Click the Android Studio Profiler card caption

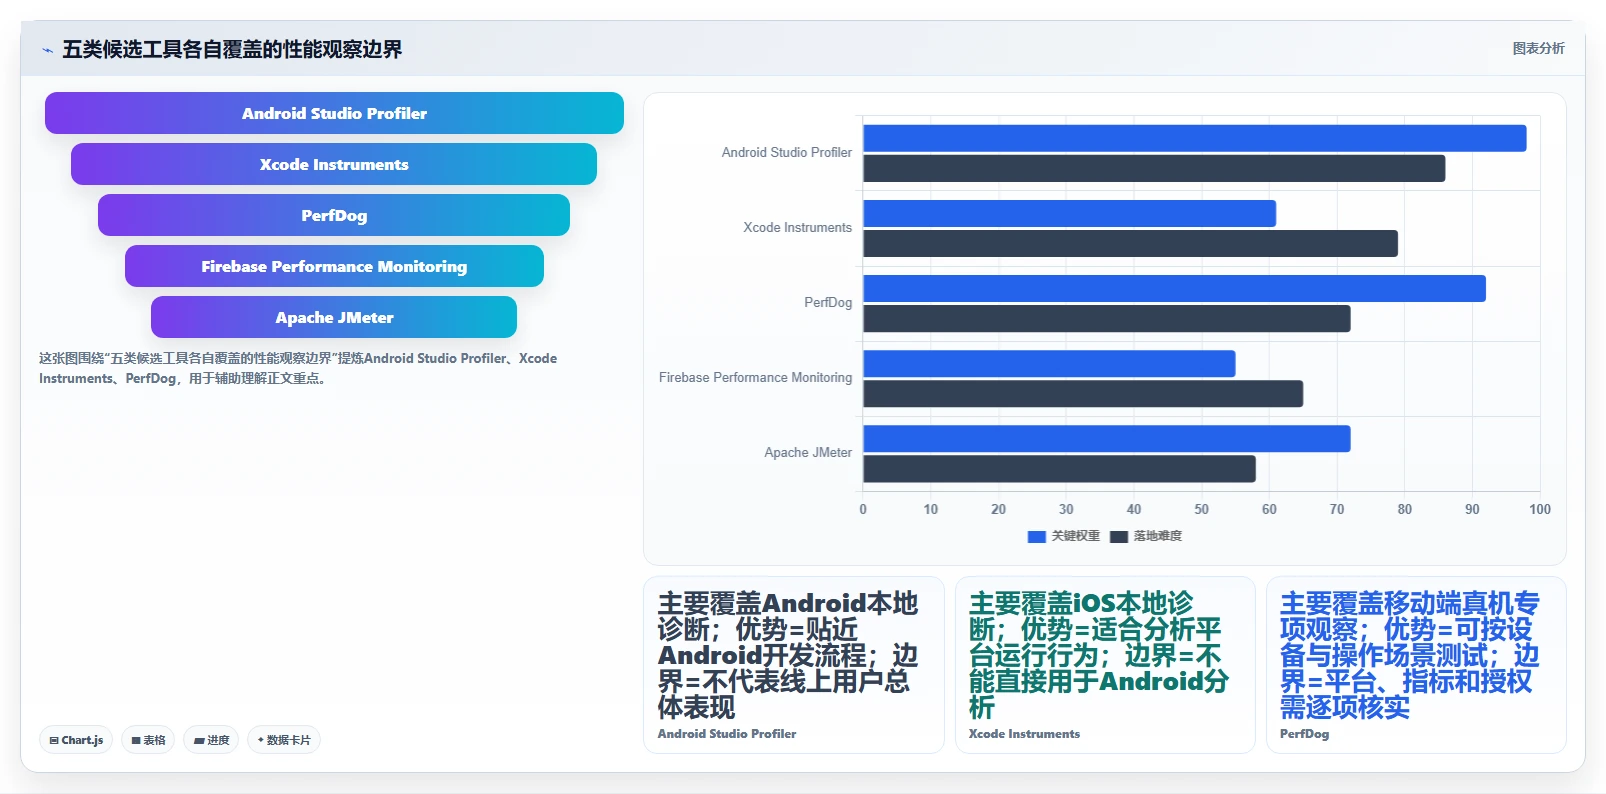[727, 734]
